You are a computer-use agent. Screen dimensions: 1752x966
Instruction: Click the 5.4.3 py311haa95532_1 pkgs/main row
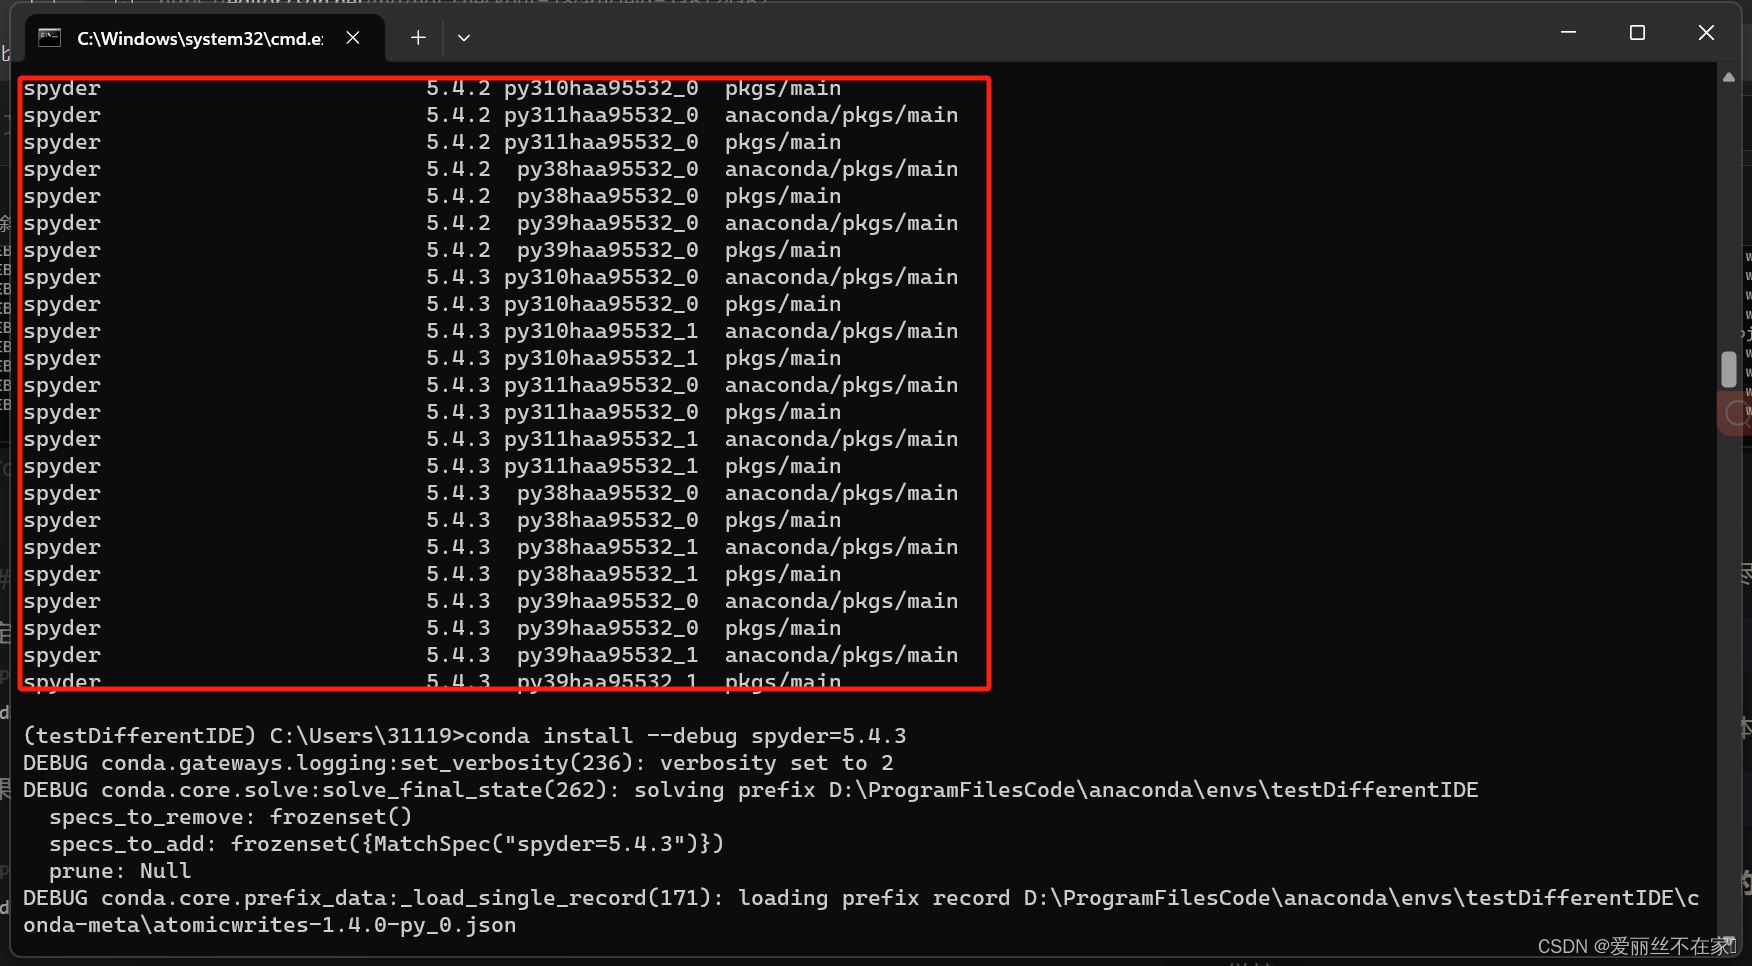432,466
